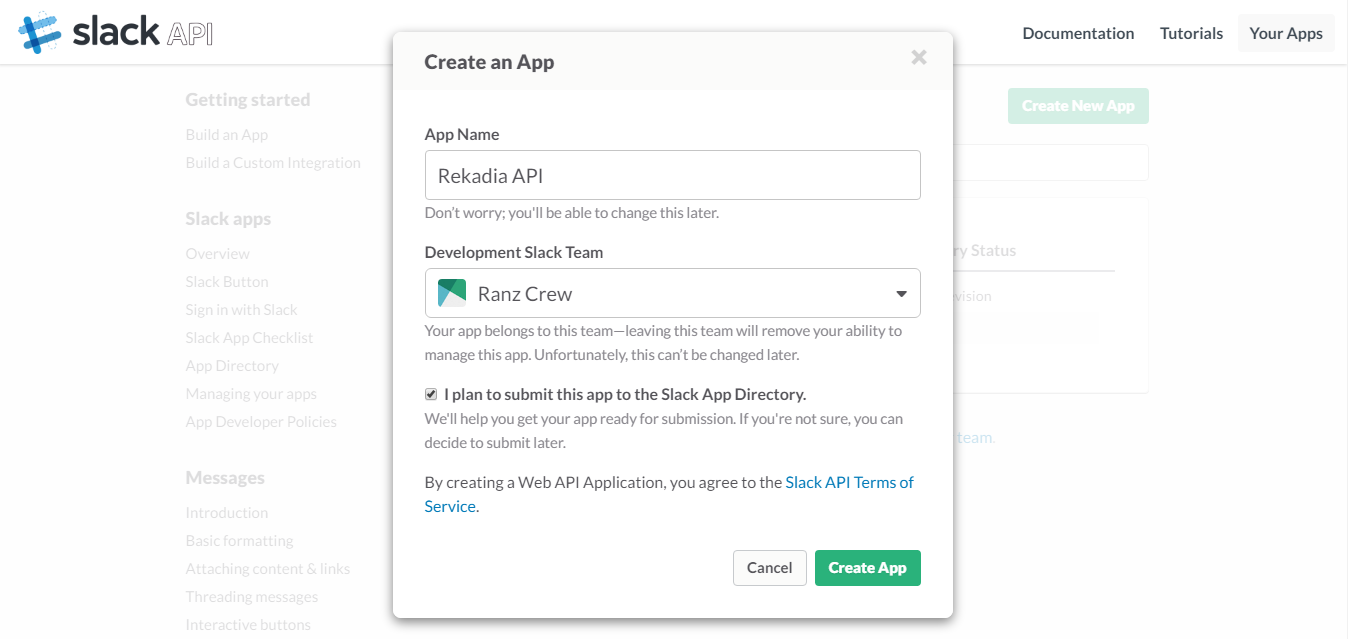
Task: Open Managing your apps link
Action: 251,393
